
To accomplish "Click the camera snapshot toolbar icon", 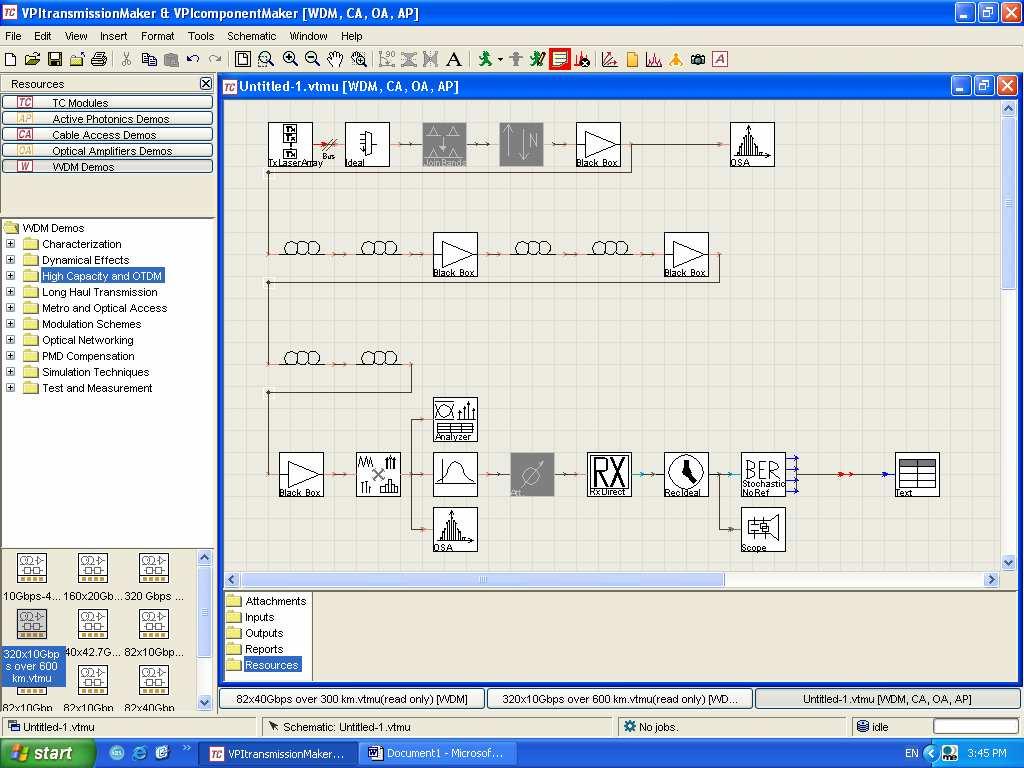I will pos(698,59).
